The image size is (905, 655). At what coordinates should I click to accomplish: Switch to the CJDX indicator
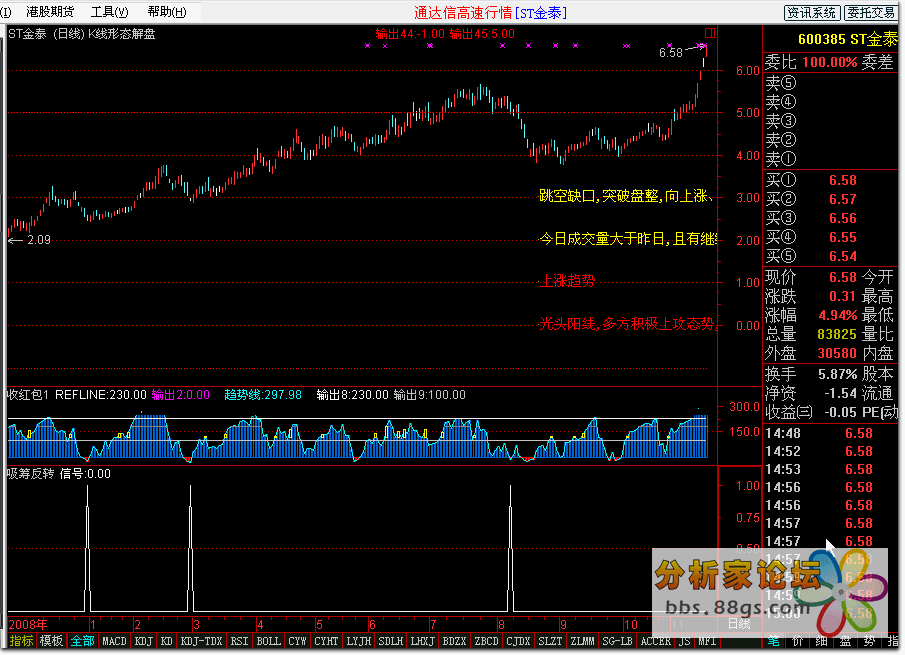[x=518, y=641]
